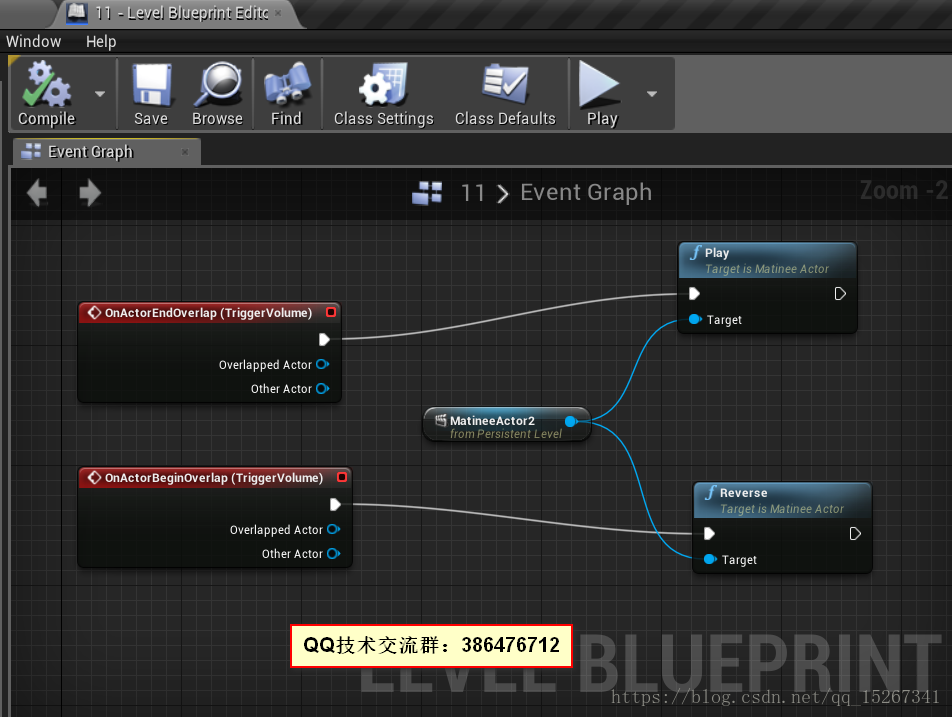Click the 'from Persistent Level' subtitle text
Image resolution: width=952 pixels, height=717 pixels.
coord(506,434)
